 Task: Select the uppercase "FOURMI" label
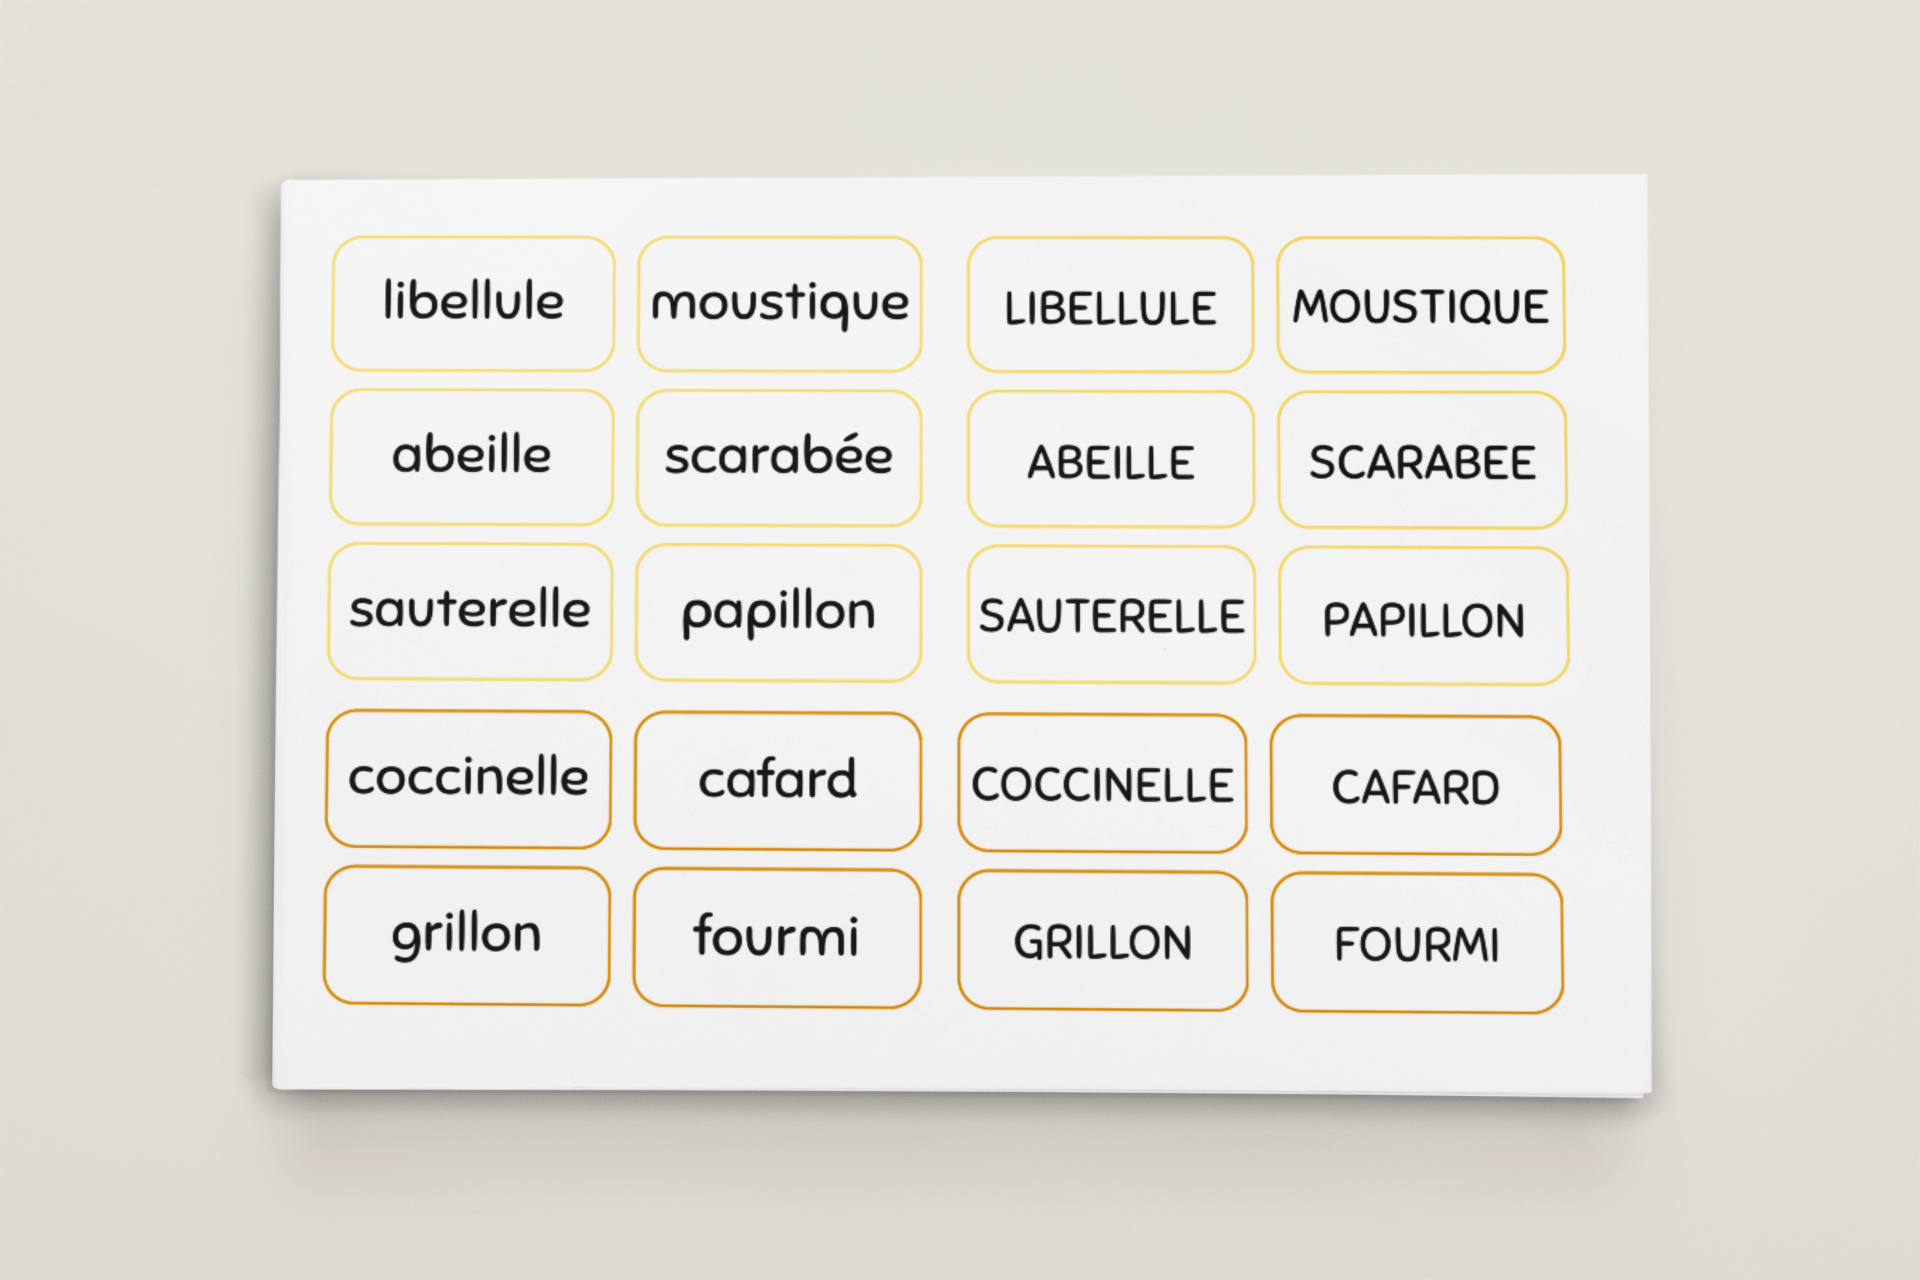pos(1417,943)
